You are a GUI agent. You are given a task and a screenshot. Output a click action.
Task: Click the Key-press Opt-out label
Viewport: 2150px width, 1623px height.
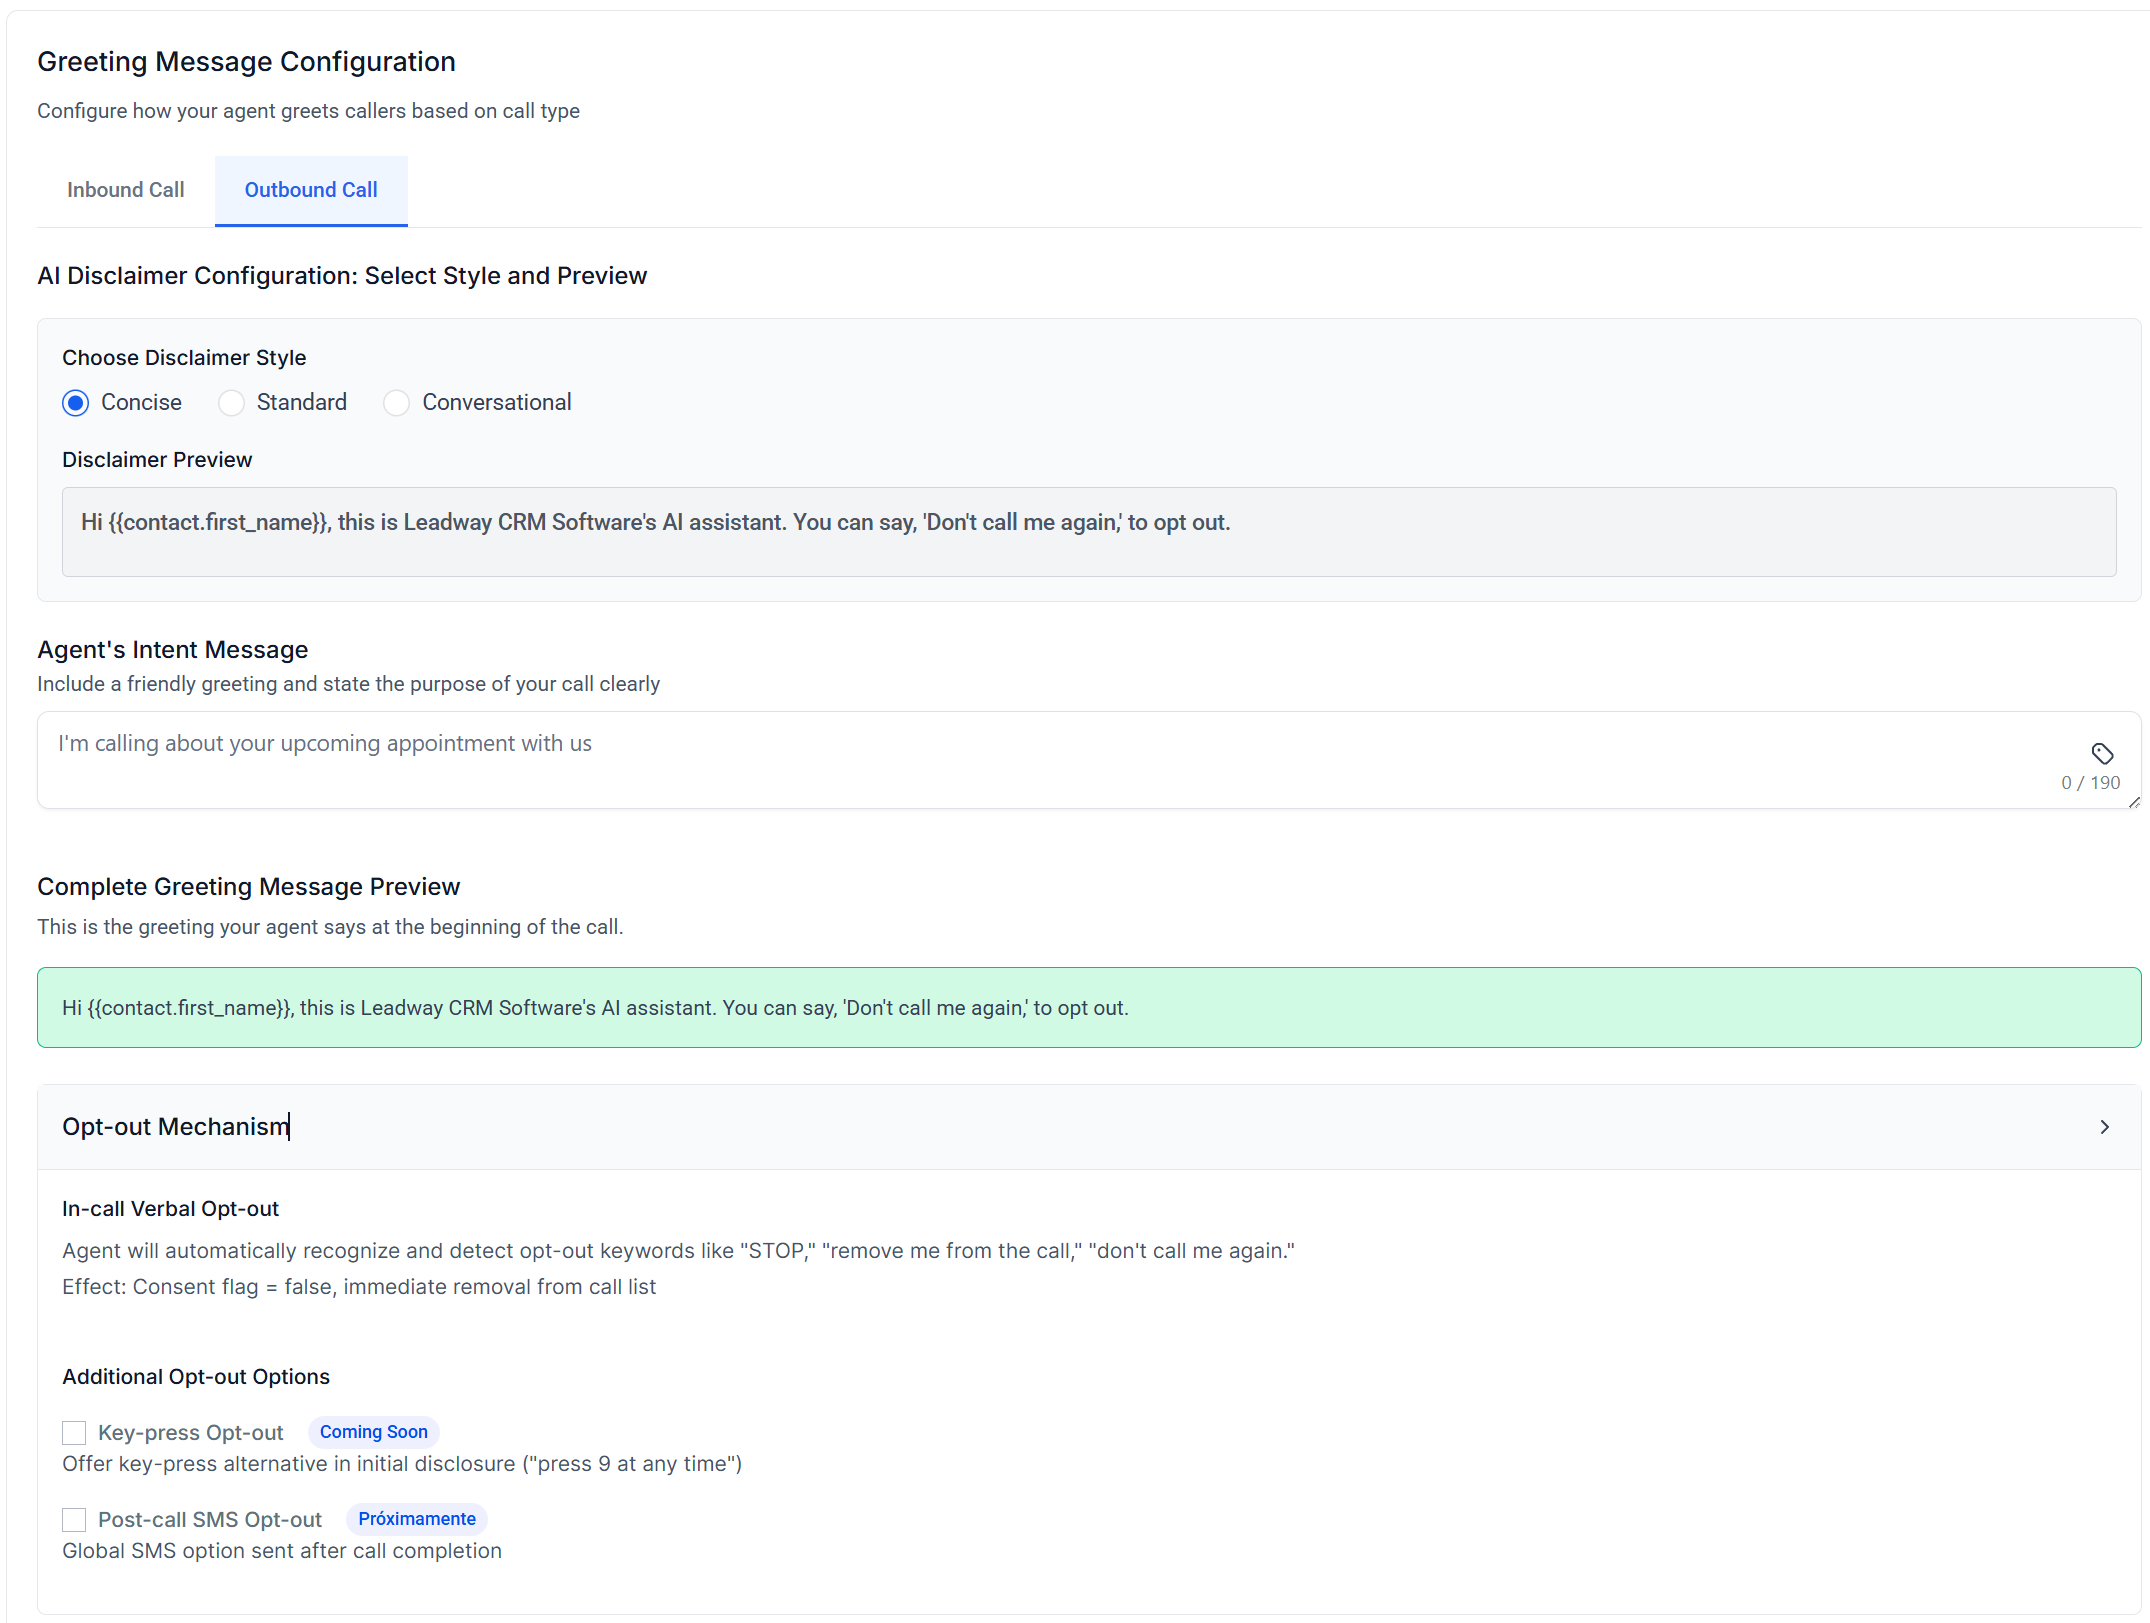coord(191,1433)
